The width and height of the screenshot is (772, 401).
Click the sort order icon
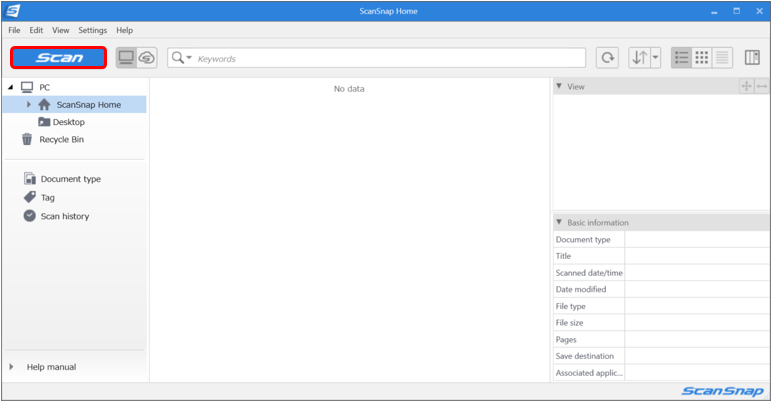[x=639, y=58]
